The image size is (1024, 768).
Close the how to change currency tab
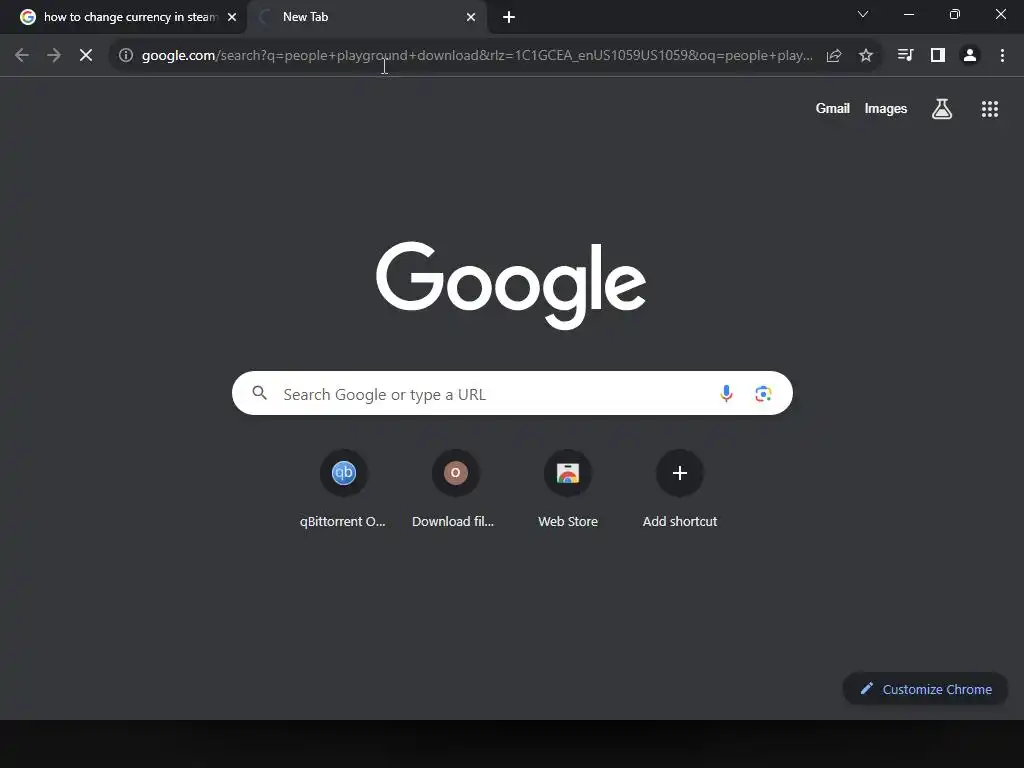tap(232, 18)
